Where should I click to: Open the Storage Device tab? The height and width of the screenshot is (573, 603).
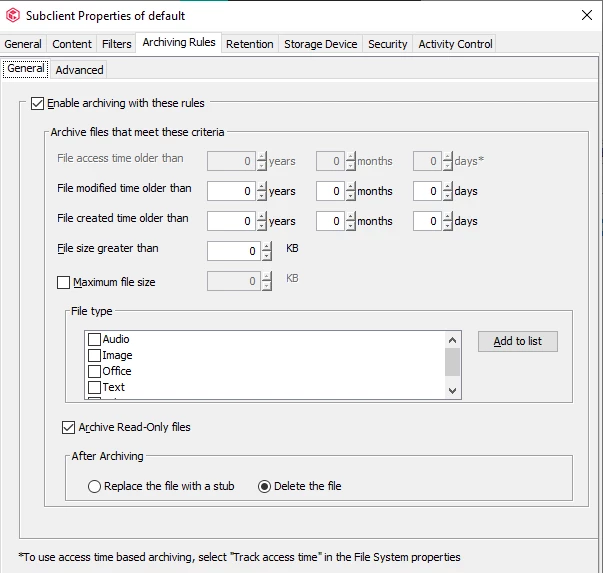click(320, 44)
